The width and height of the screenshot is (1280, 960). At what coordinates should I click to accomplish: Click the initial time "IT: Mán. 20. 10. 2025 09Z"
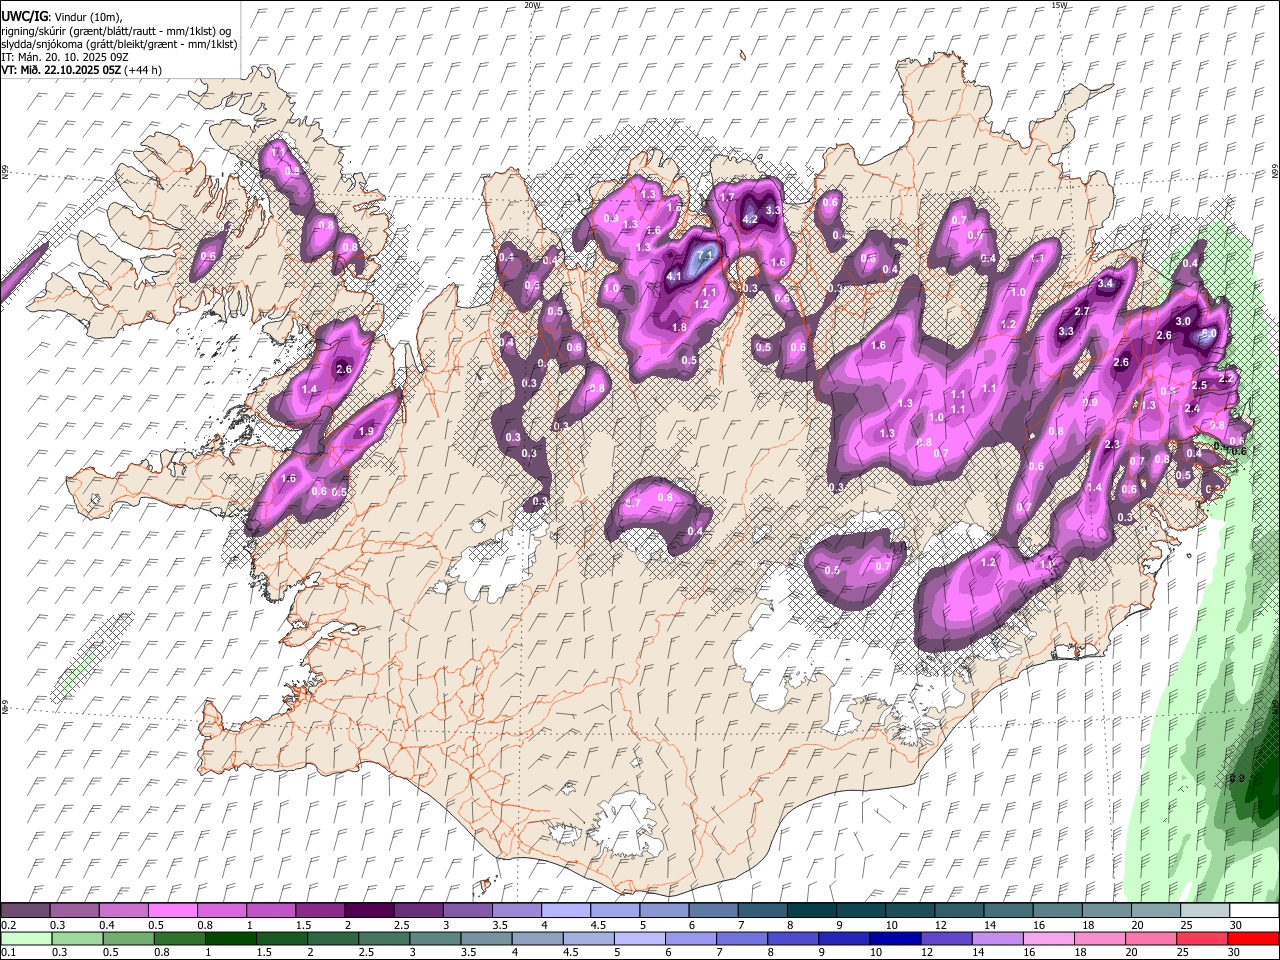[x=63, y=57]
